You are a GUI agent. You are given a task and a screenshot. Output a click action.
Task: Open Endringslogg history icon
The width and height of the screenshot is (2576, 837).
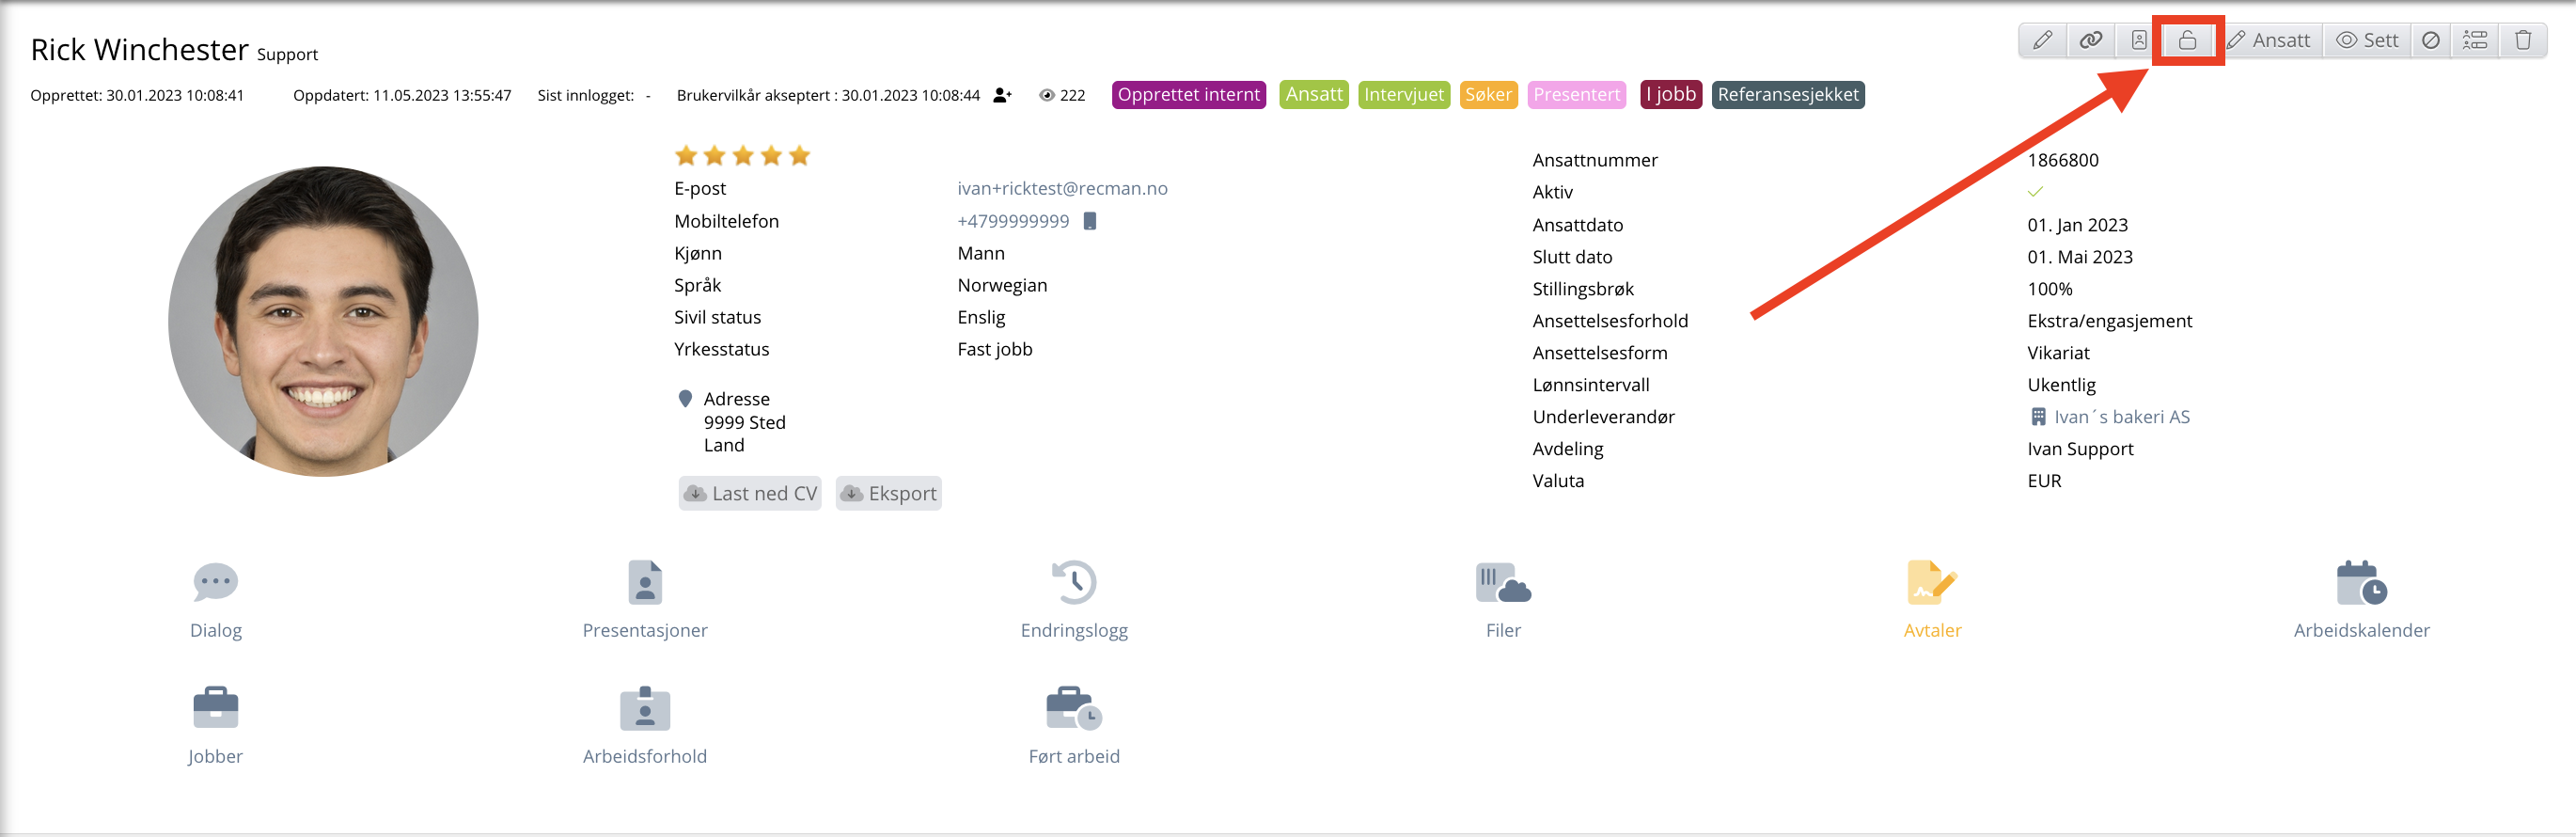pos(1073,583)
